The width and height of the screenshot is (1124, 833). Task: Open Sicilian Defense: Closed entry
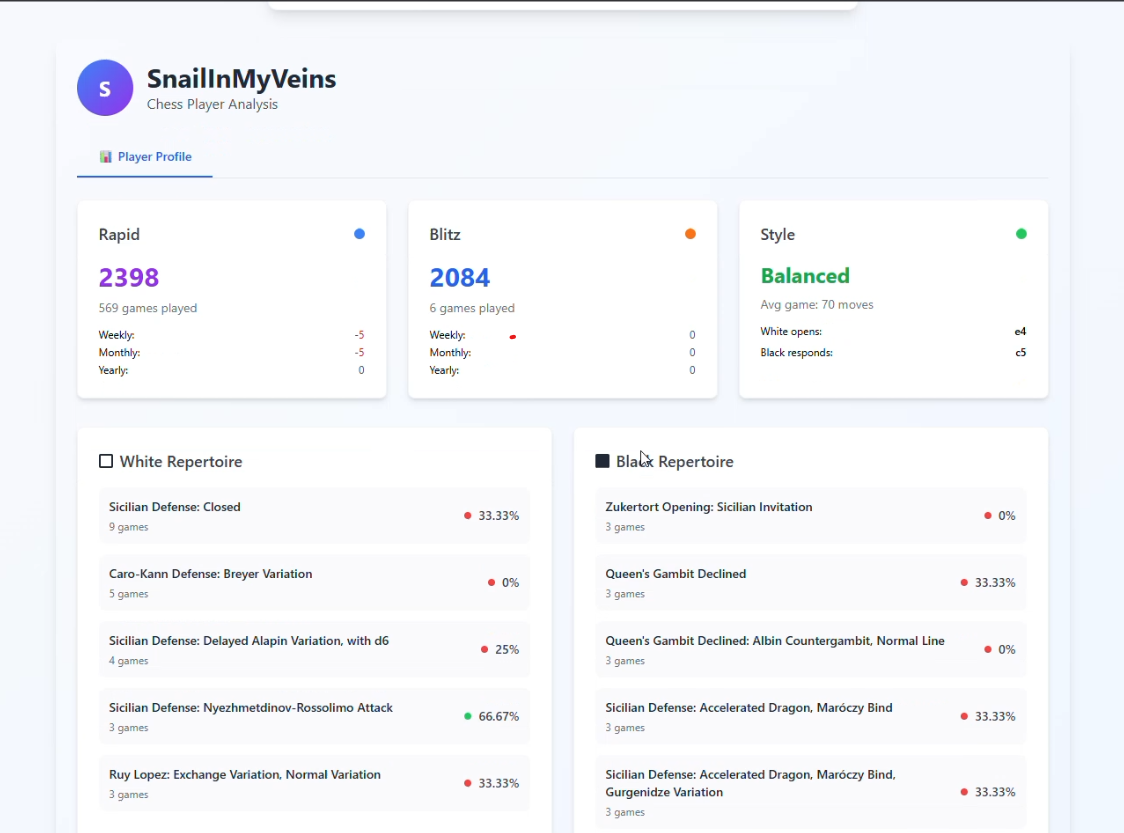tap(314, 515)
